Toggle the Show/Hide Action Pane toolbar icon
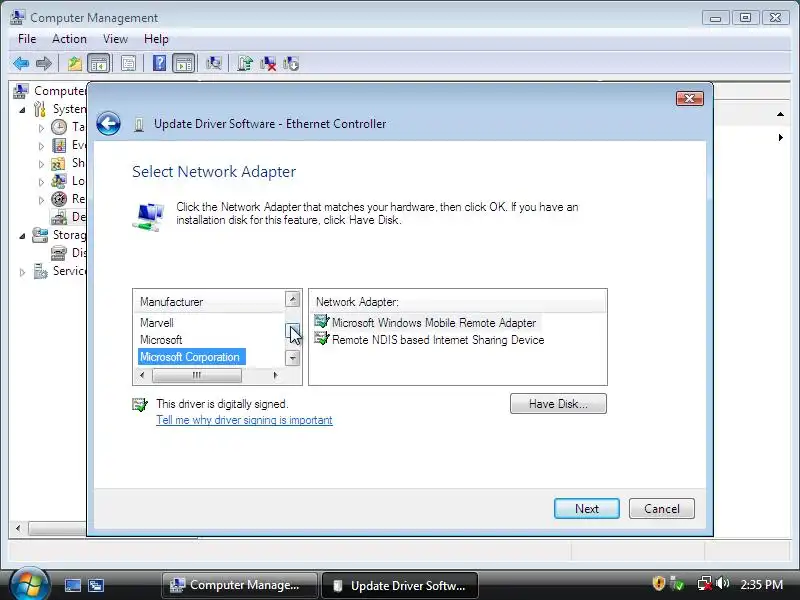 [183, 64]
